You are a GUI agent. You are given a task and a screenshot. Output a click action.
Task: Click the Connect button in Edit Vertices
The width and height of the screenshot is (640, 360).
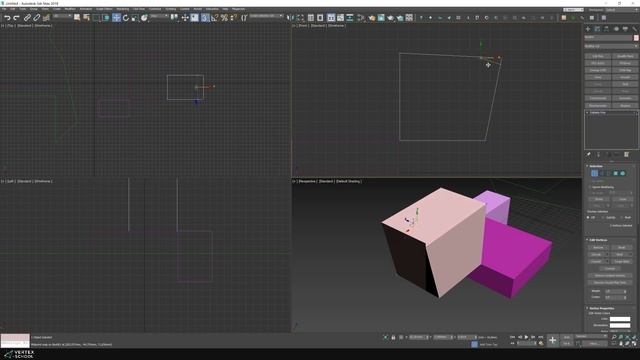[x=610, y=269]
